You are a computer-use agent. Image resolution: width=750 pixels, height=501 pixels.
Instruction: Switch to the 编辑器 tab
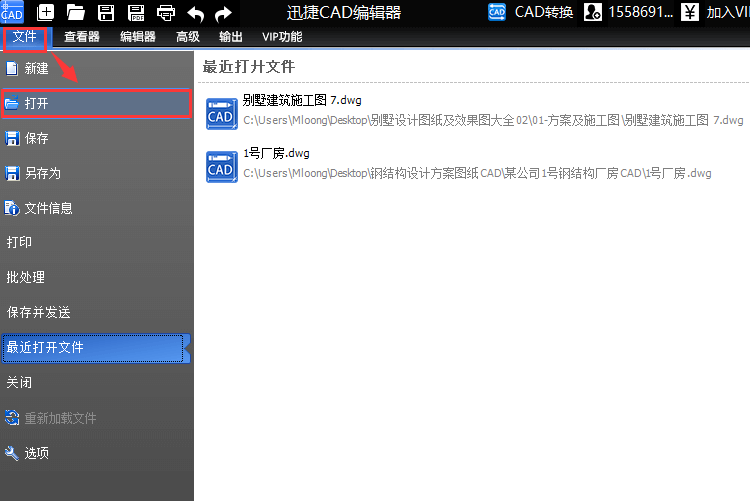coord(138,37)
